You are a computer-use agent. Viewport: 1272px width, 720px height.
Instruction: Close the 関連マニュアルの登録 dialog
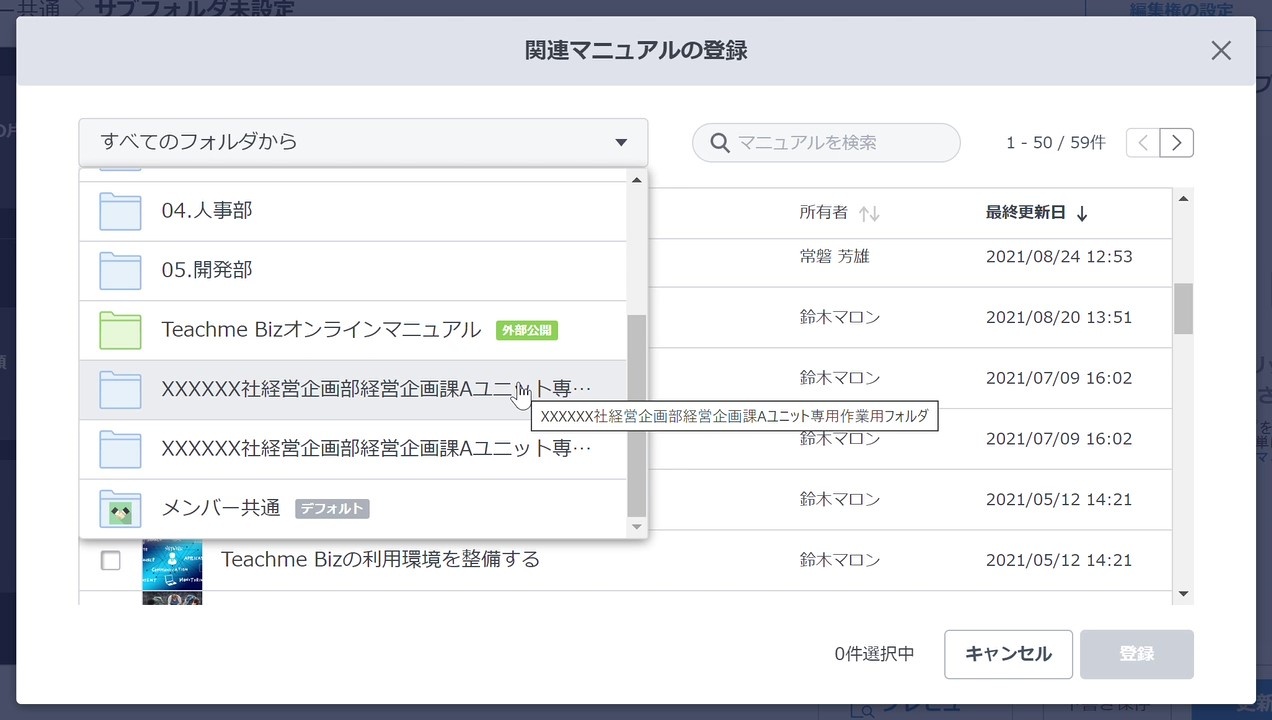coord(1221,51)
